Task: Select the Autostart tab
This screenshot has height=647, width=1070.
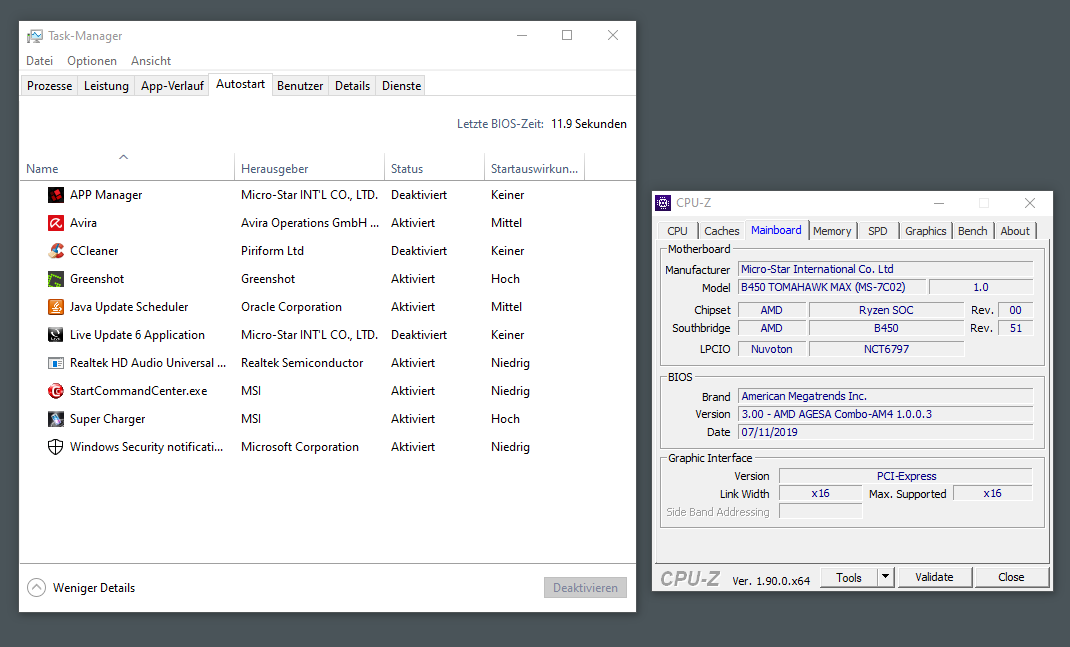Action: [240, 84]
